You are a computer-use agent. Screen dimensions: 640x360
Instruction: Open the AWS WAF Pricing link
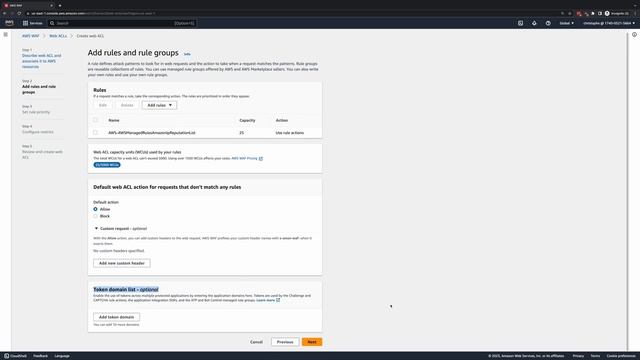tap(244, 158)
